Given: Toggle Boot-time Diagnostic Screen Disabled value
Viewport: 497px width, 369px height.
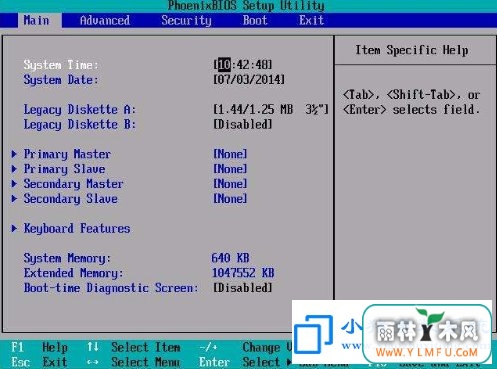Looking at the screenshot, I should click(x=243, y=288).
